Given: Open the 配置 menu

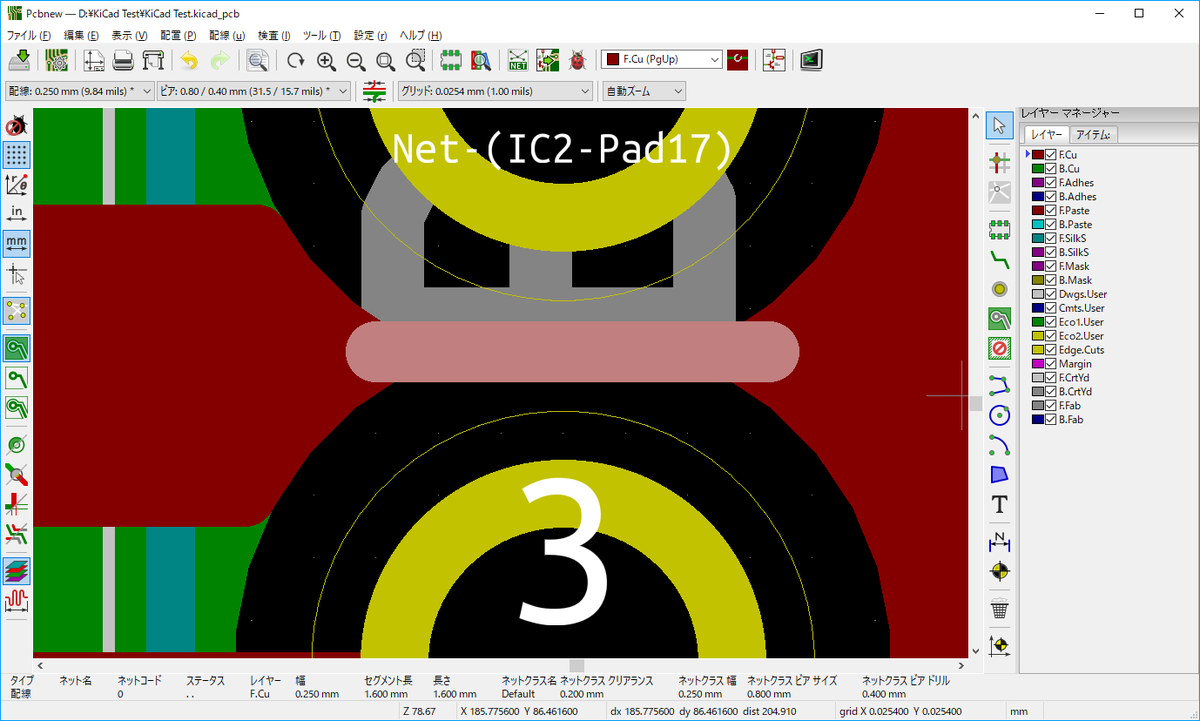Looking at the screenshot, I should tap(178, 35).
